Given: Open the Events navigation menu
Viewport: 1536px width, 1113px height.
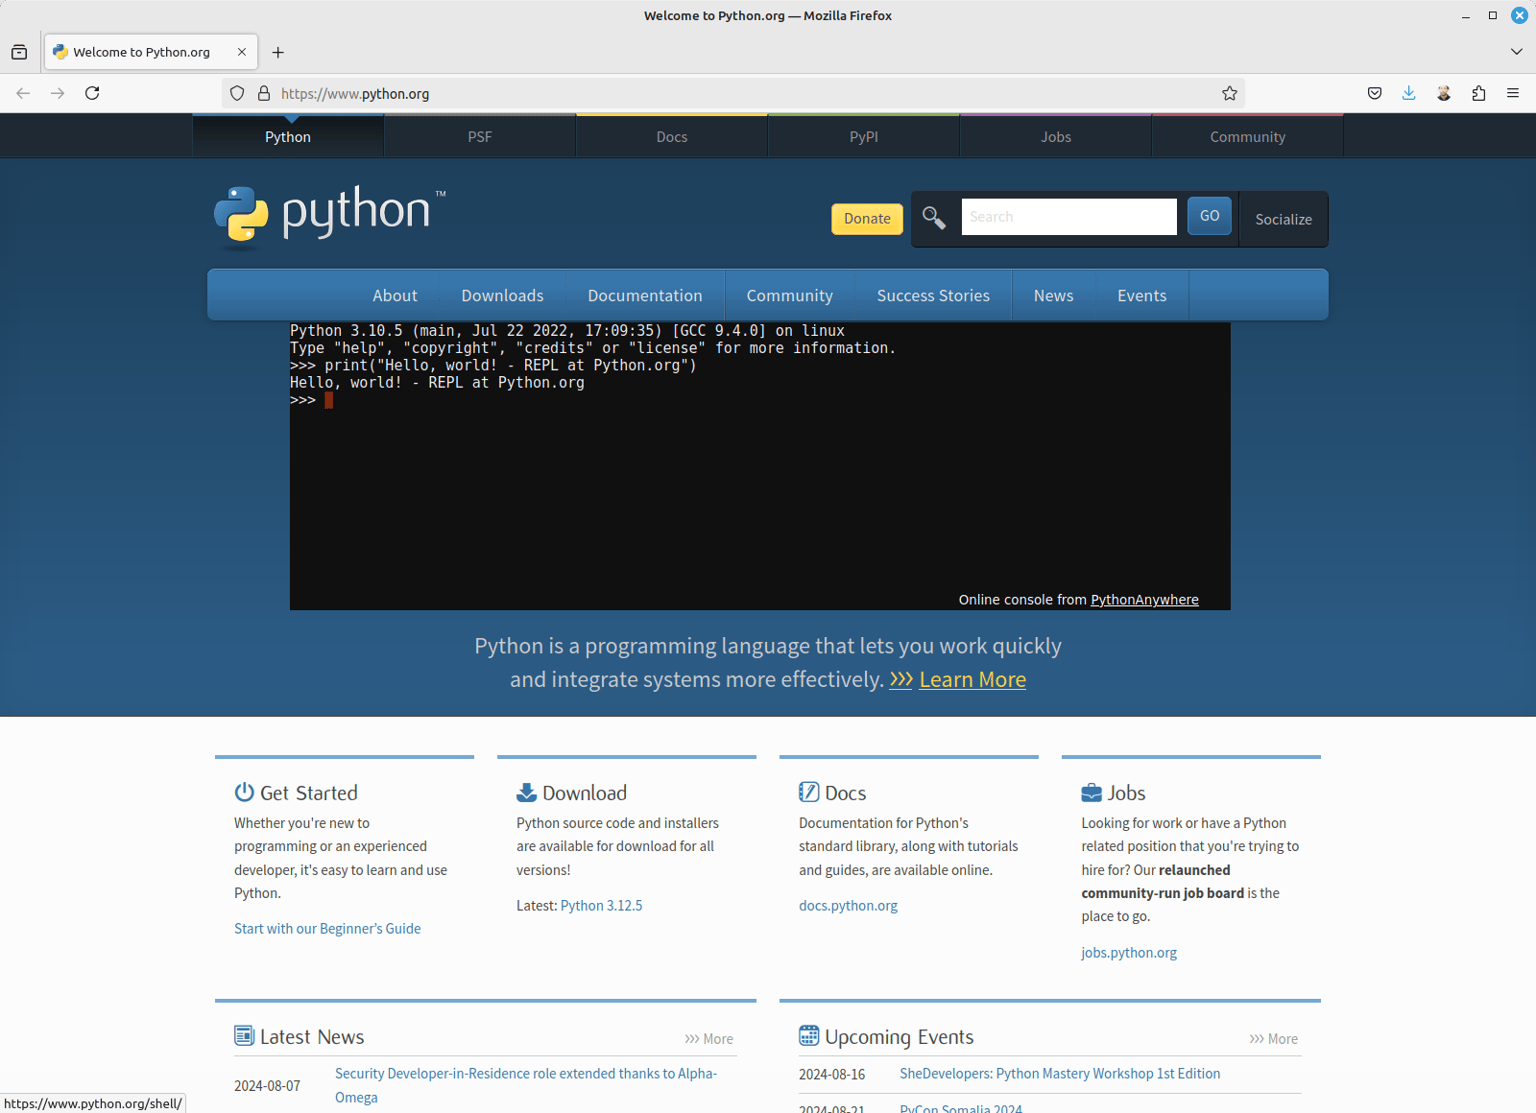Looking at the screenshot, I should (1142, 295).
